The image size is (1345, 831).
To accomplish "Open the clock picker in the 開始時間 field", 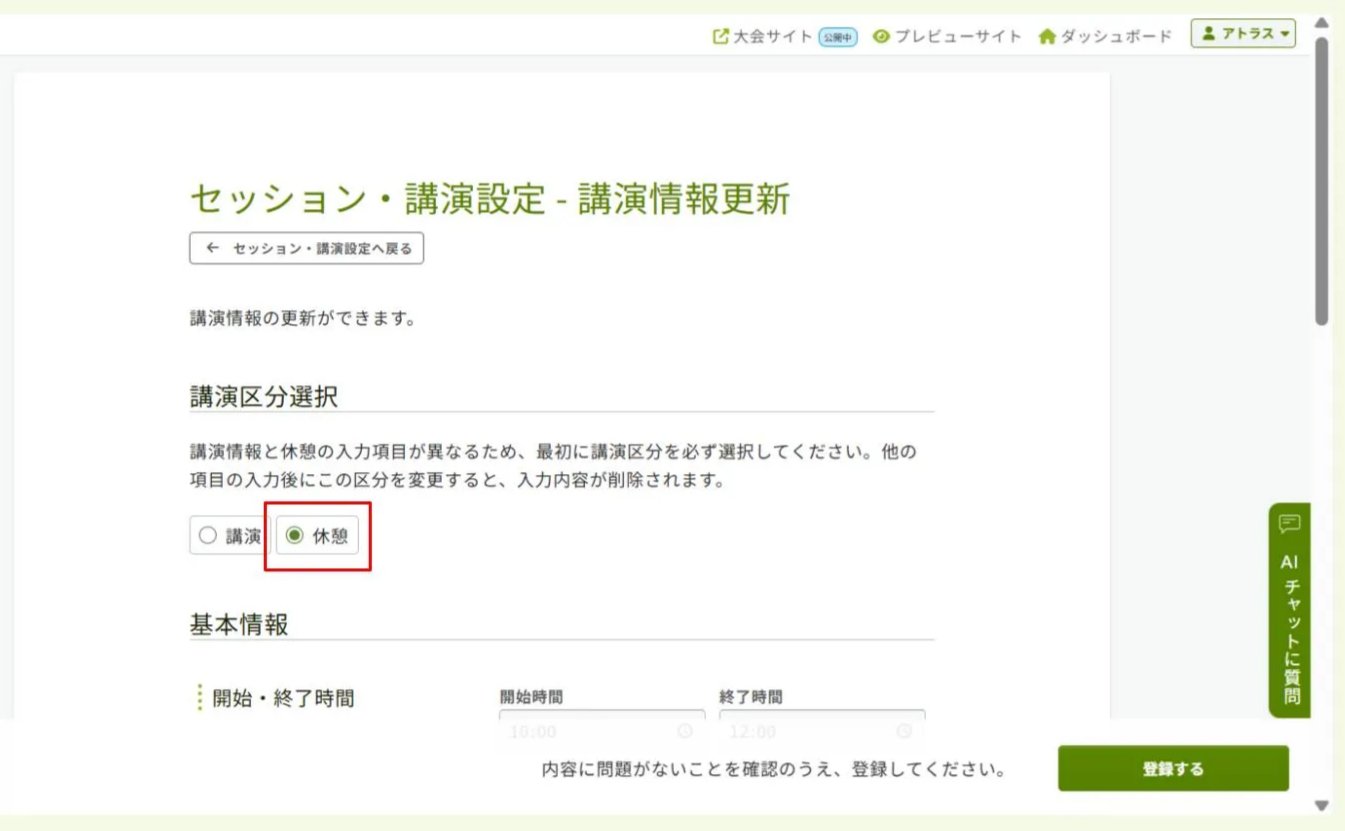I will 683,729.
